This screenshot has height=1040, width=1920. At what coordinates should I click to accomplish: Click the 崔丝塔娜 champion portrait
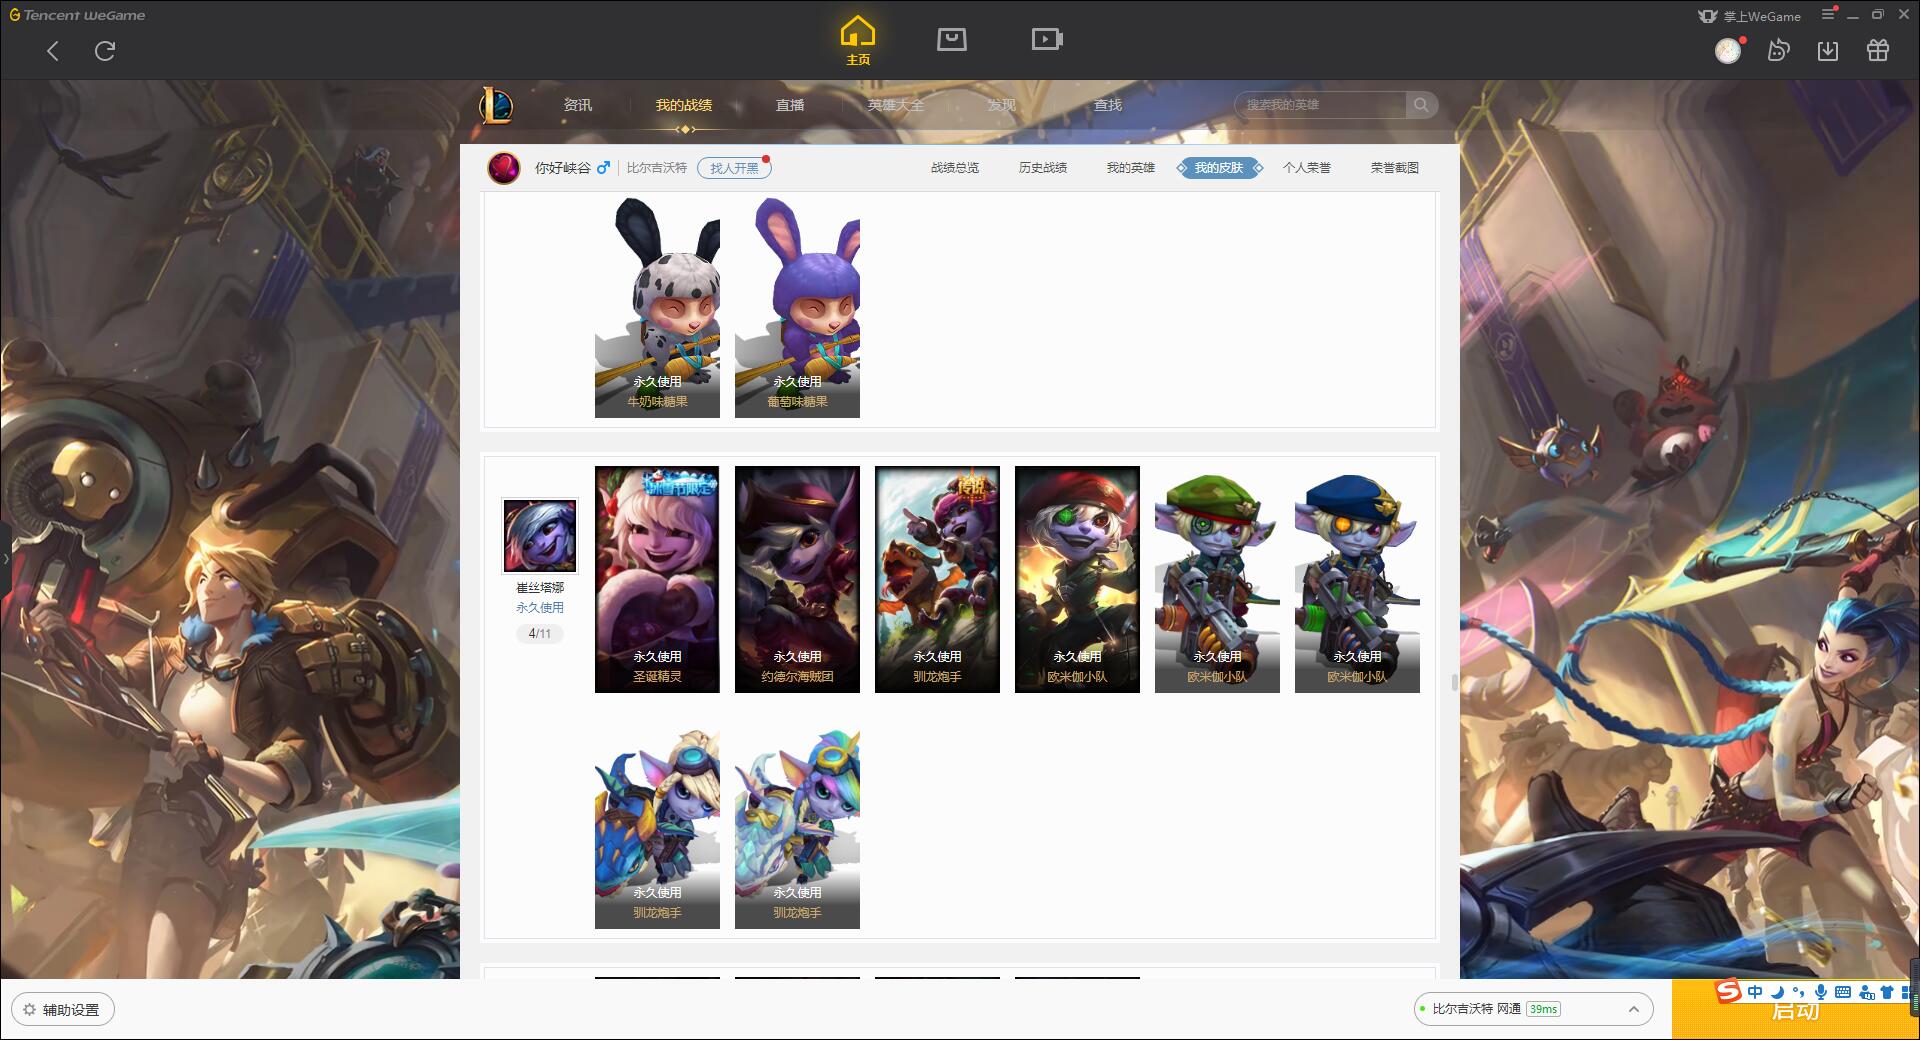(540, 536)
